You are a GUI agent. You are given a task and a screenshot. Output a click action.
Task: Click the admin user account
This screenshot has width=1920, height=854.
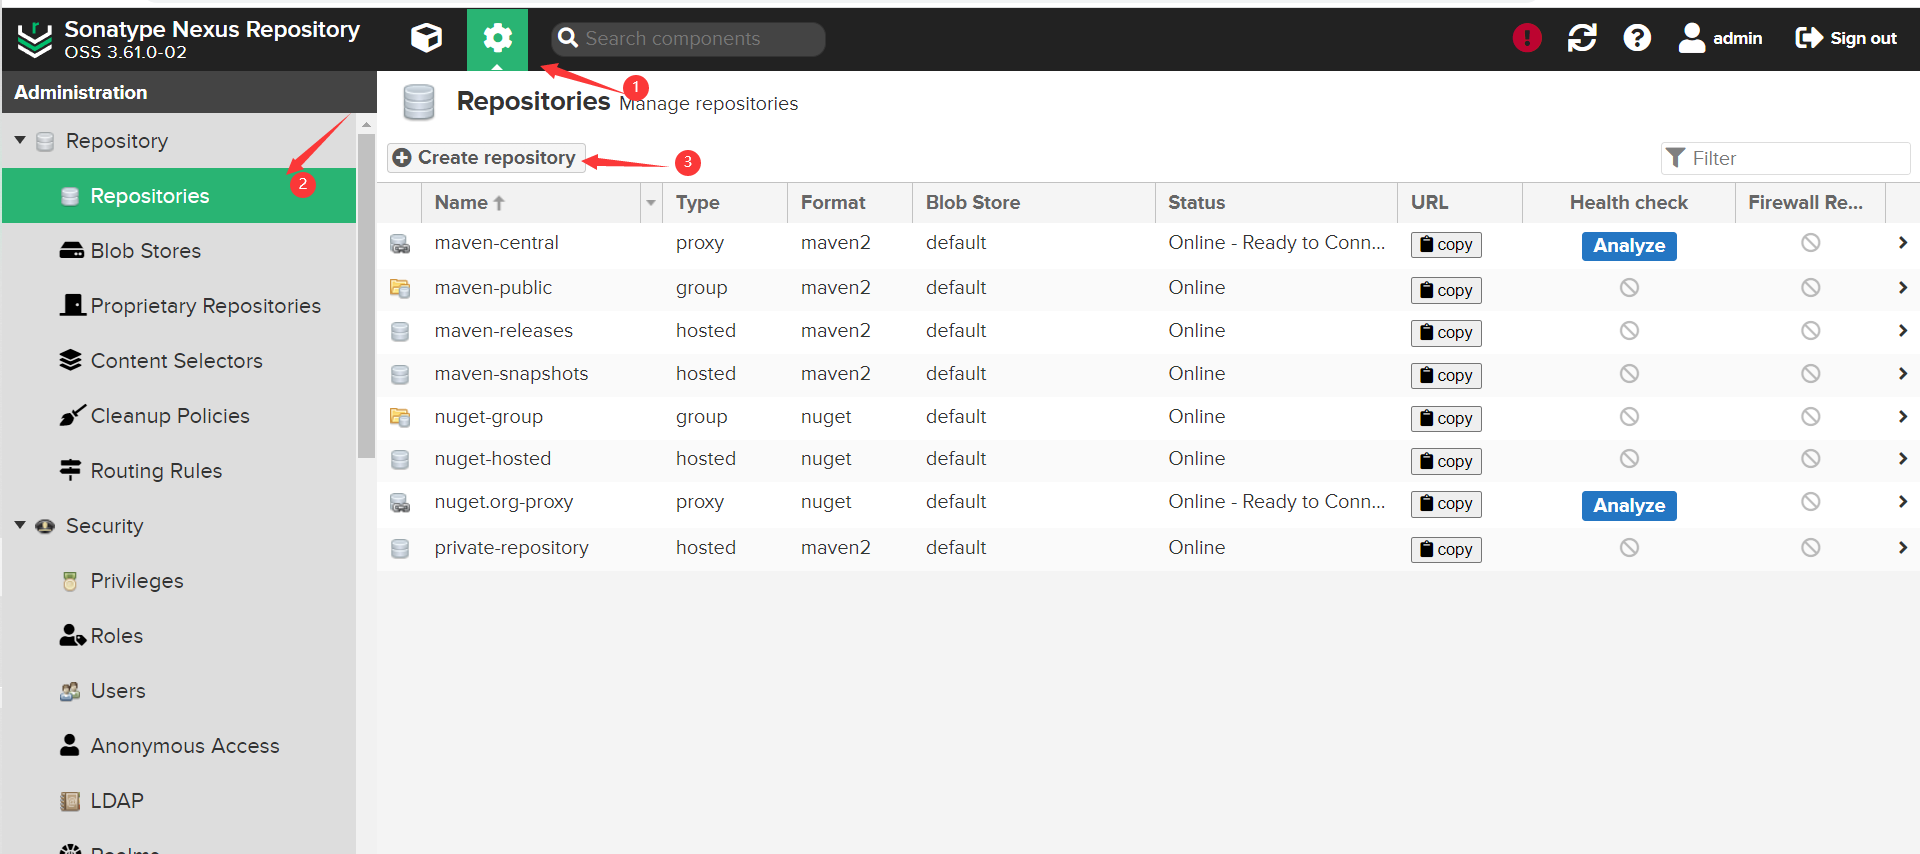click(x=1720, y=38)
